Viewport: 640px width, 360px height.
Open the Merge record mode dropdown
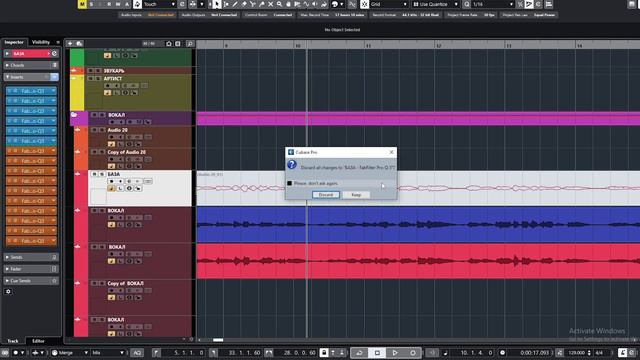[69, 353]
